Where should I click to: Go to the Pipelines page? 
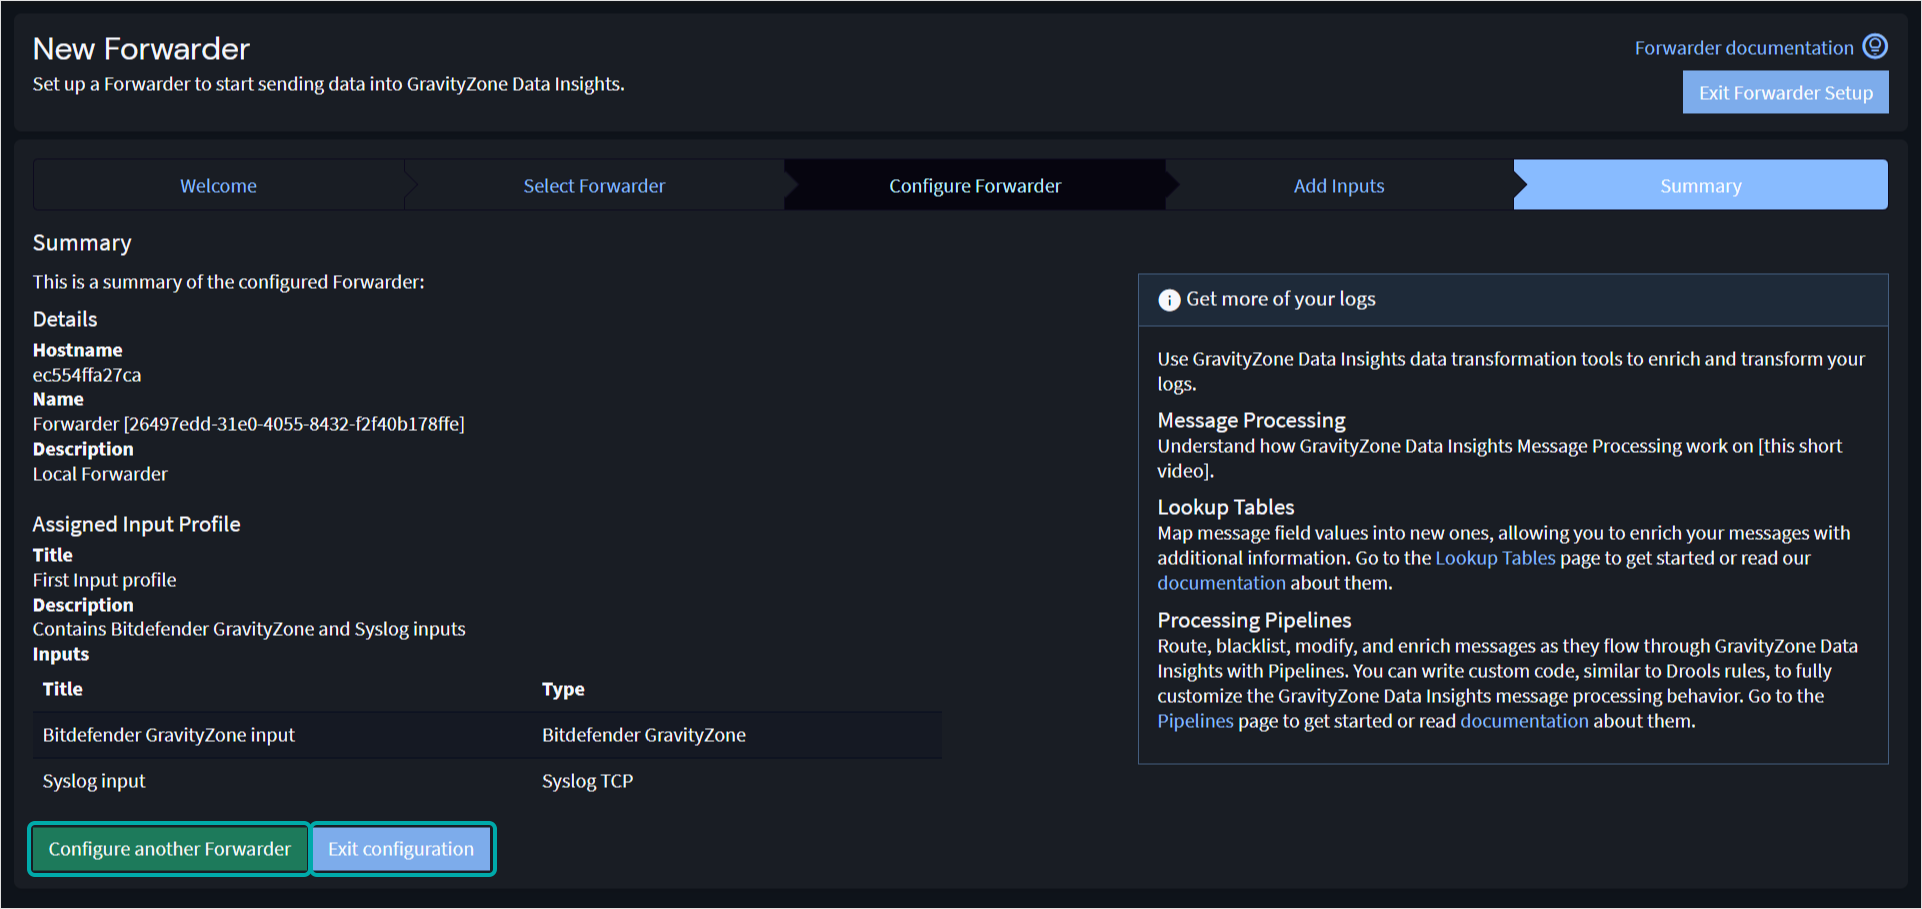point(1195,721)
